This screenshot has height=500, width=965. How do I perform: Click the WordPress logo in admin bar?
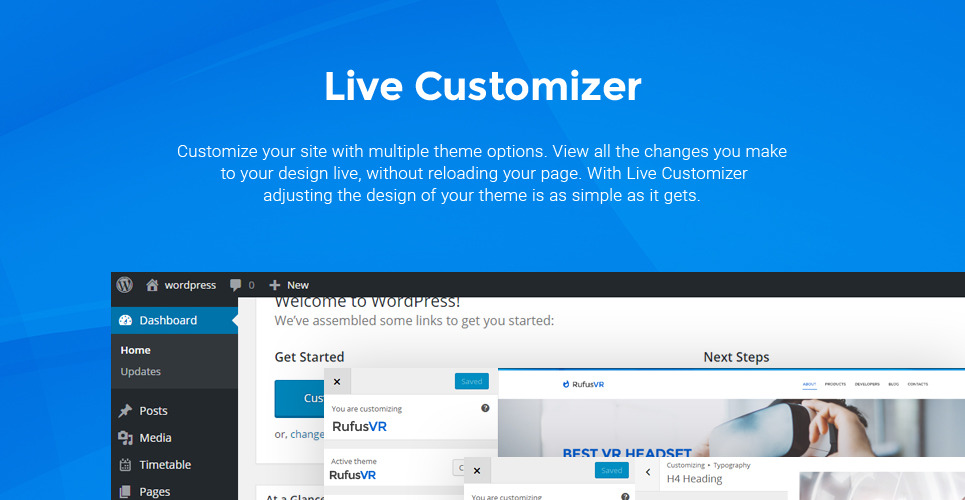click(124, 285)
